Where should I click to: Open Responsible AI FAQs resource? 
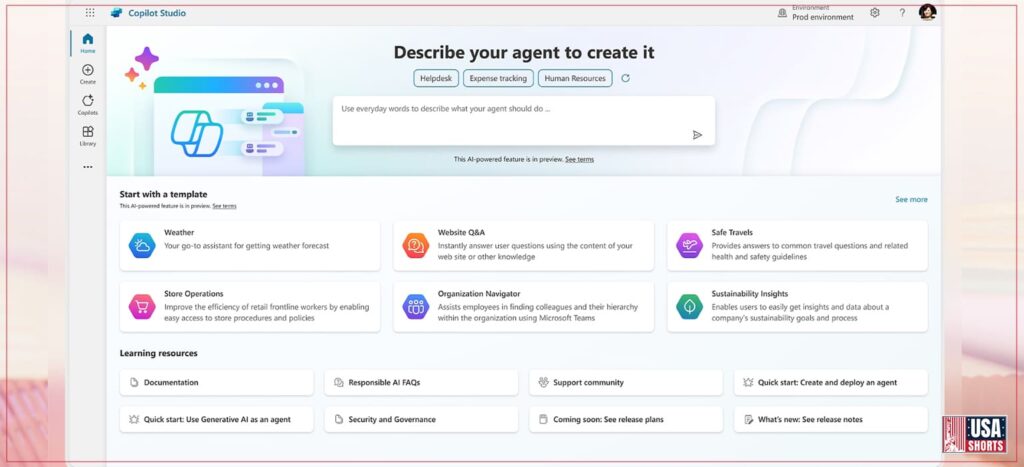coord(421,383)
